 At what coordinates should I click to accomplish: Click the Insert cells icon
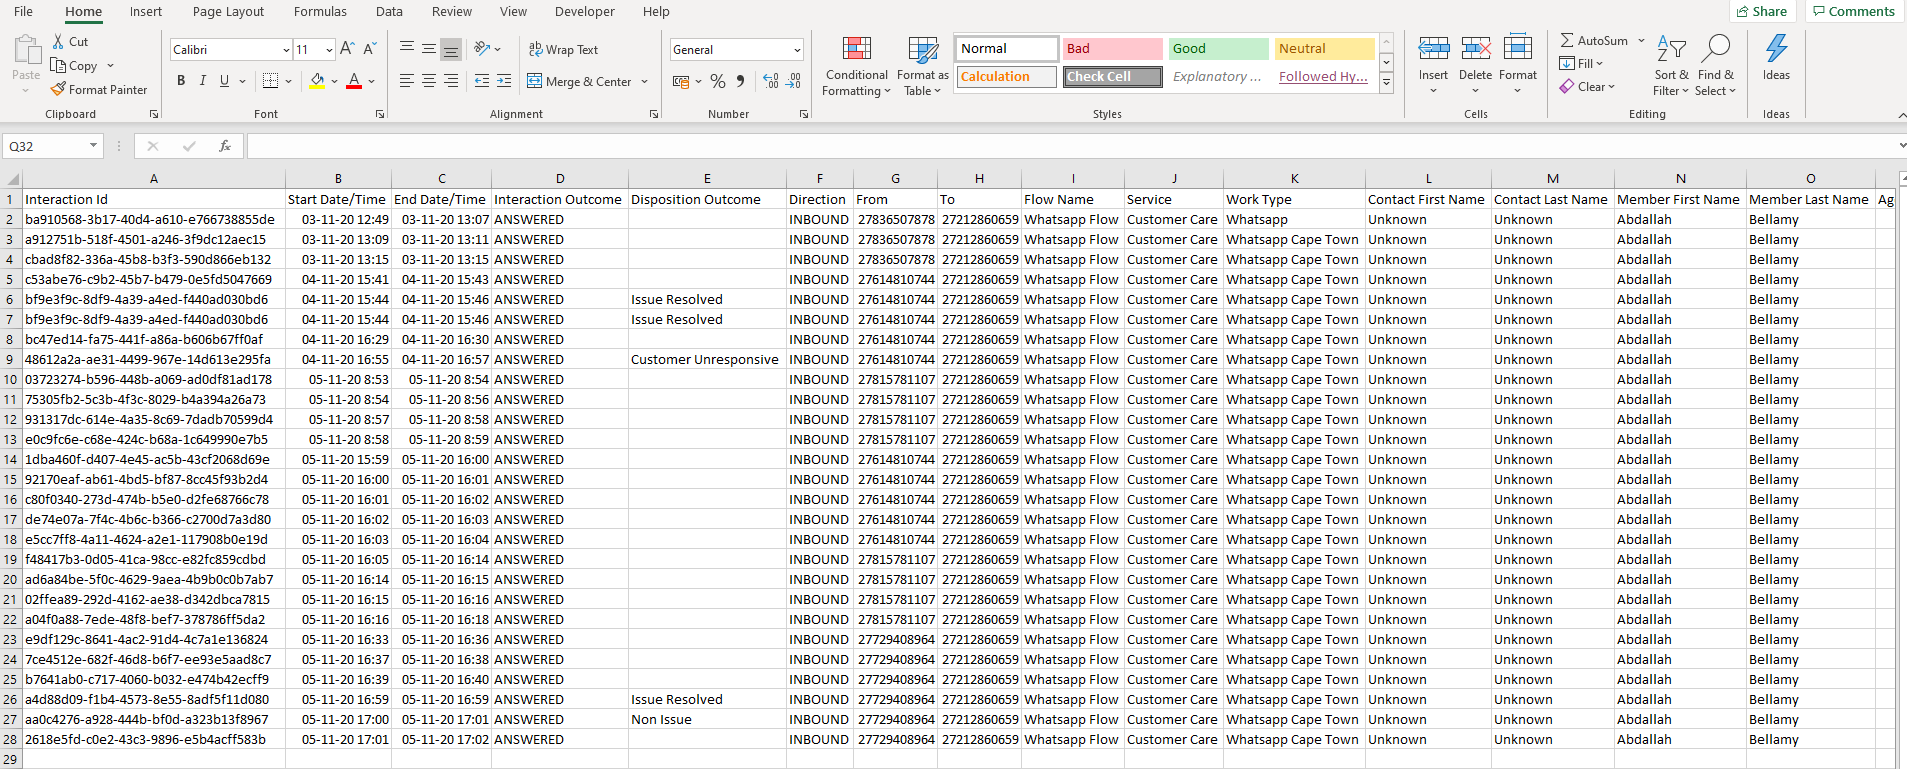[x=1433, y=47]
